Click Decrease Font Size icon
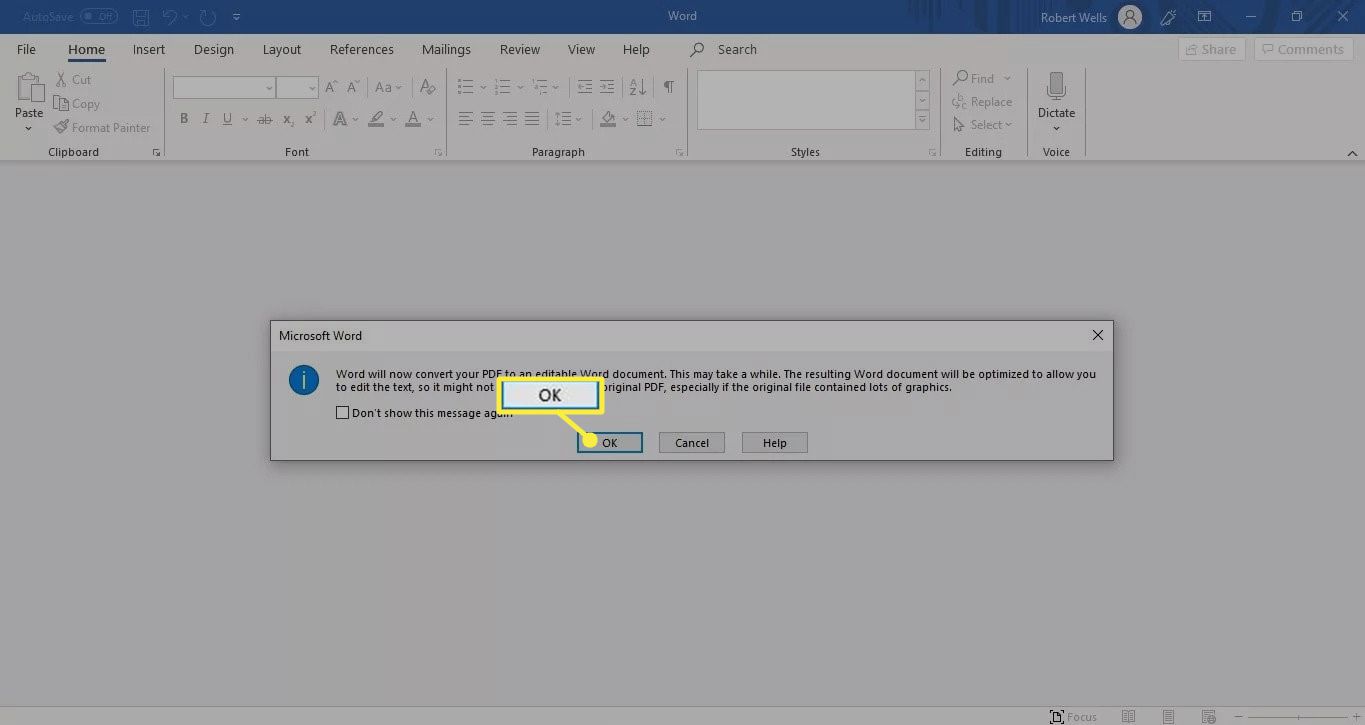Viewport: 1365px width, 725px height. pos(353,88)
